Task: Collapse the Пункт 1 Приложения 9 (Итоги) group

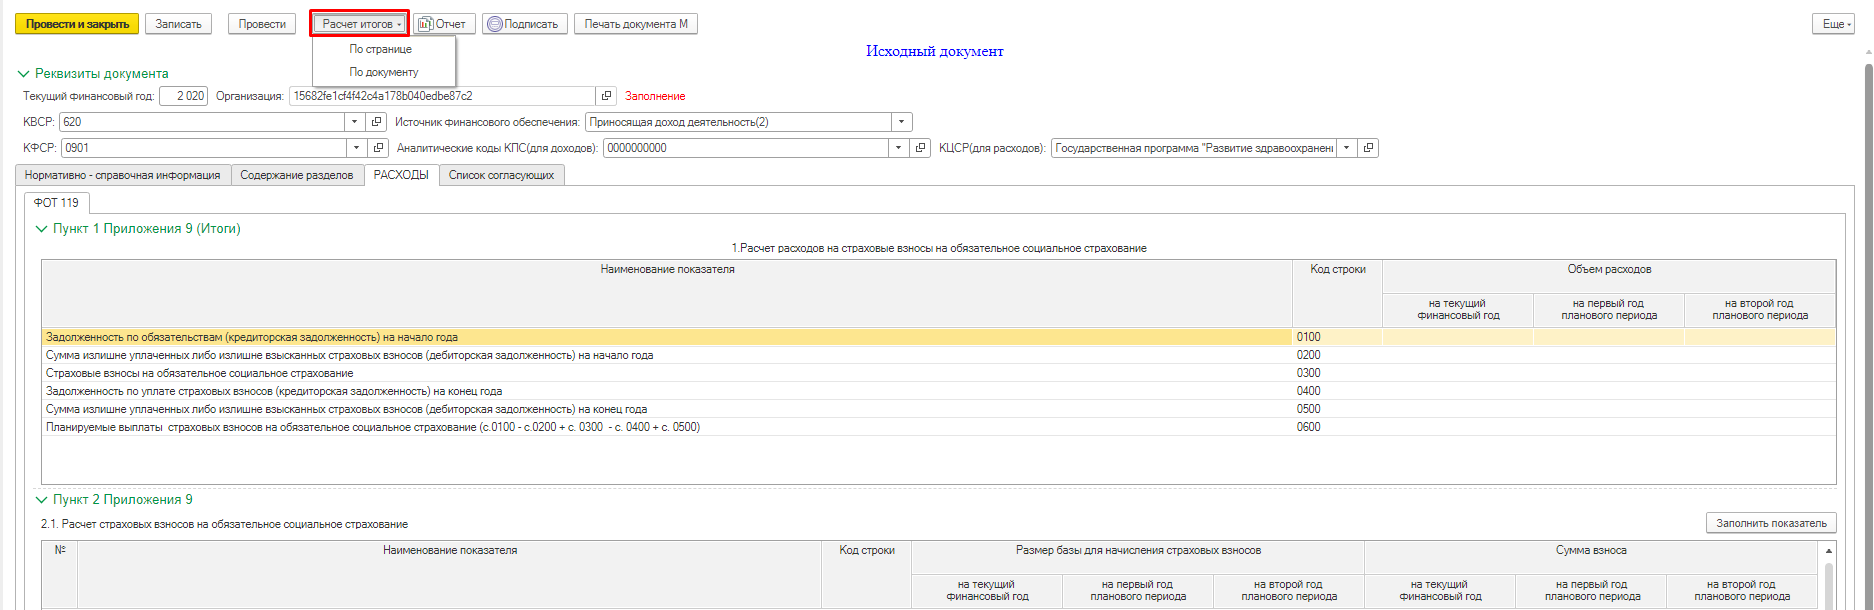Action: click(42, 229)
